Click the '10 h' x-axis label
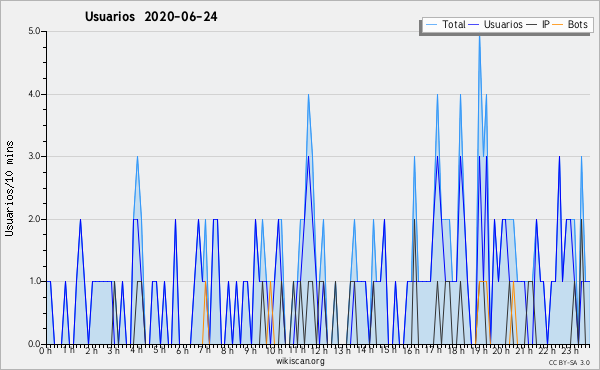 [274, 351]
